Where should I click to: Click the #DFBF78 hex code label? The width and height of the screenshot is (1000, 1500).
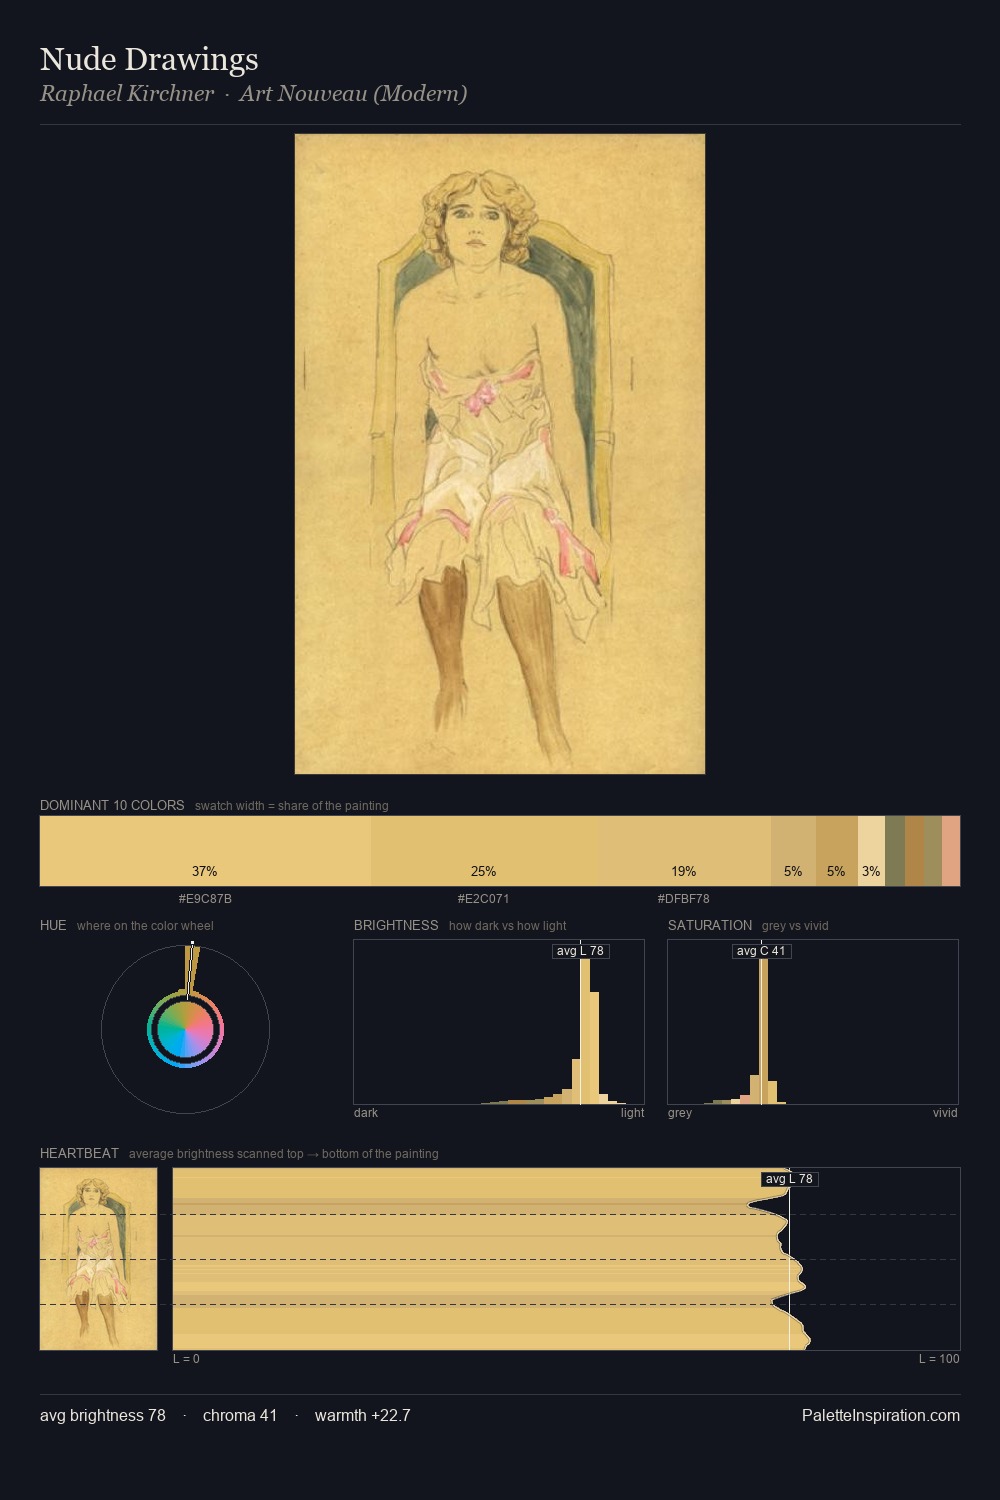[684, 899]
